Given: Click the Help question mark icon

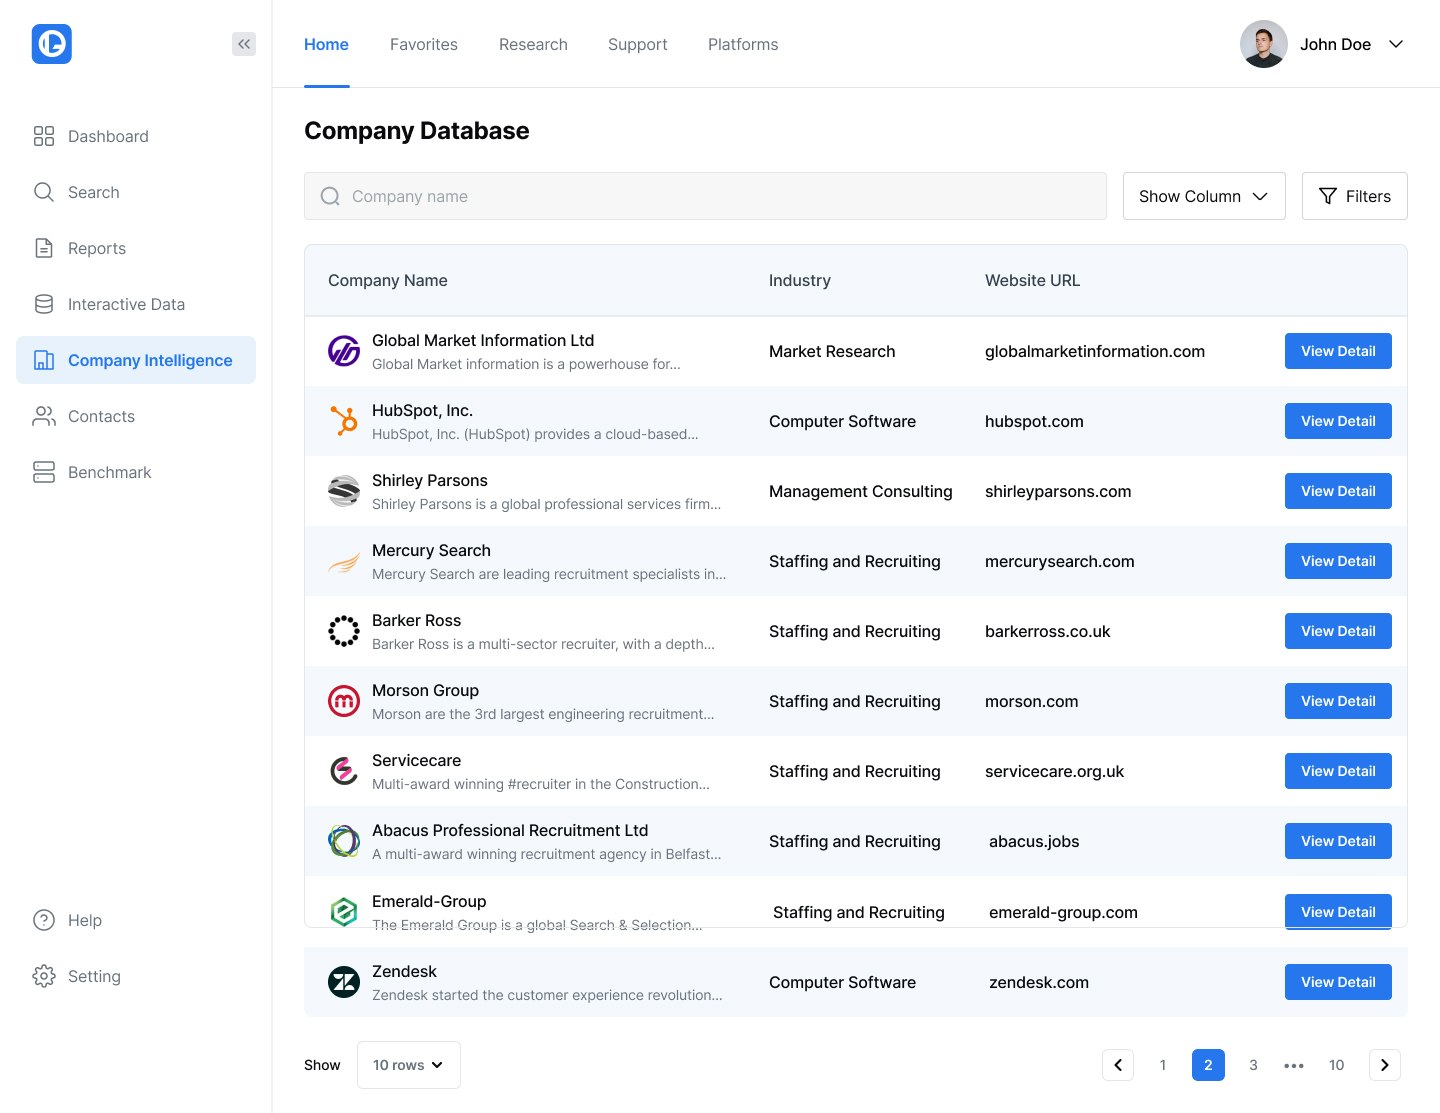Looking at the screenshot, I should 44,920.
